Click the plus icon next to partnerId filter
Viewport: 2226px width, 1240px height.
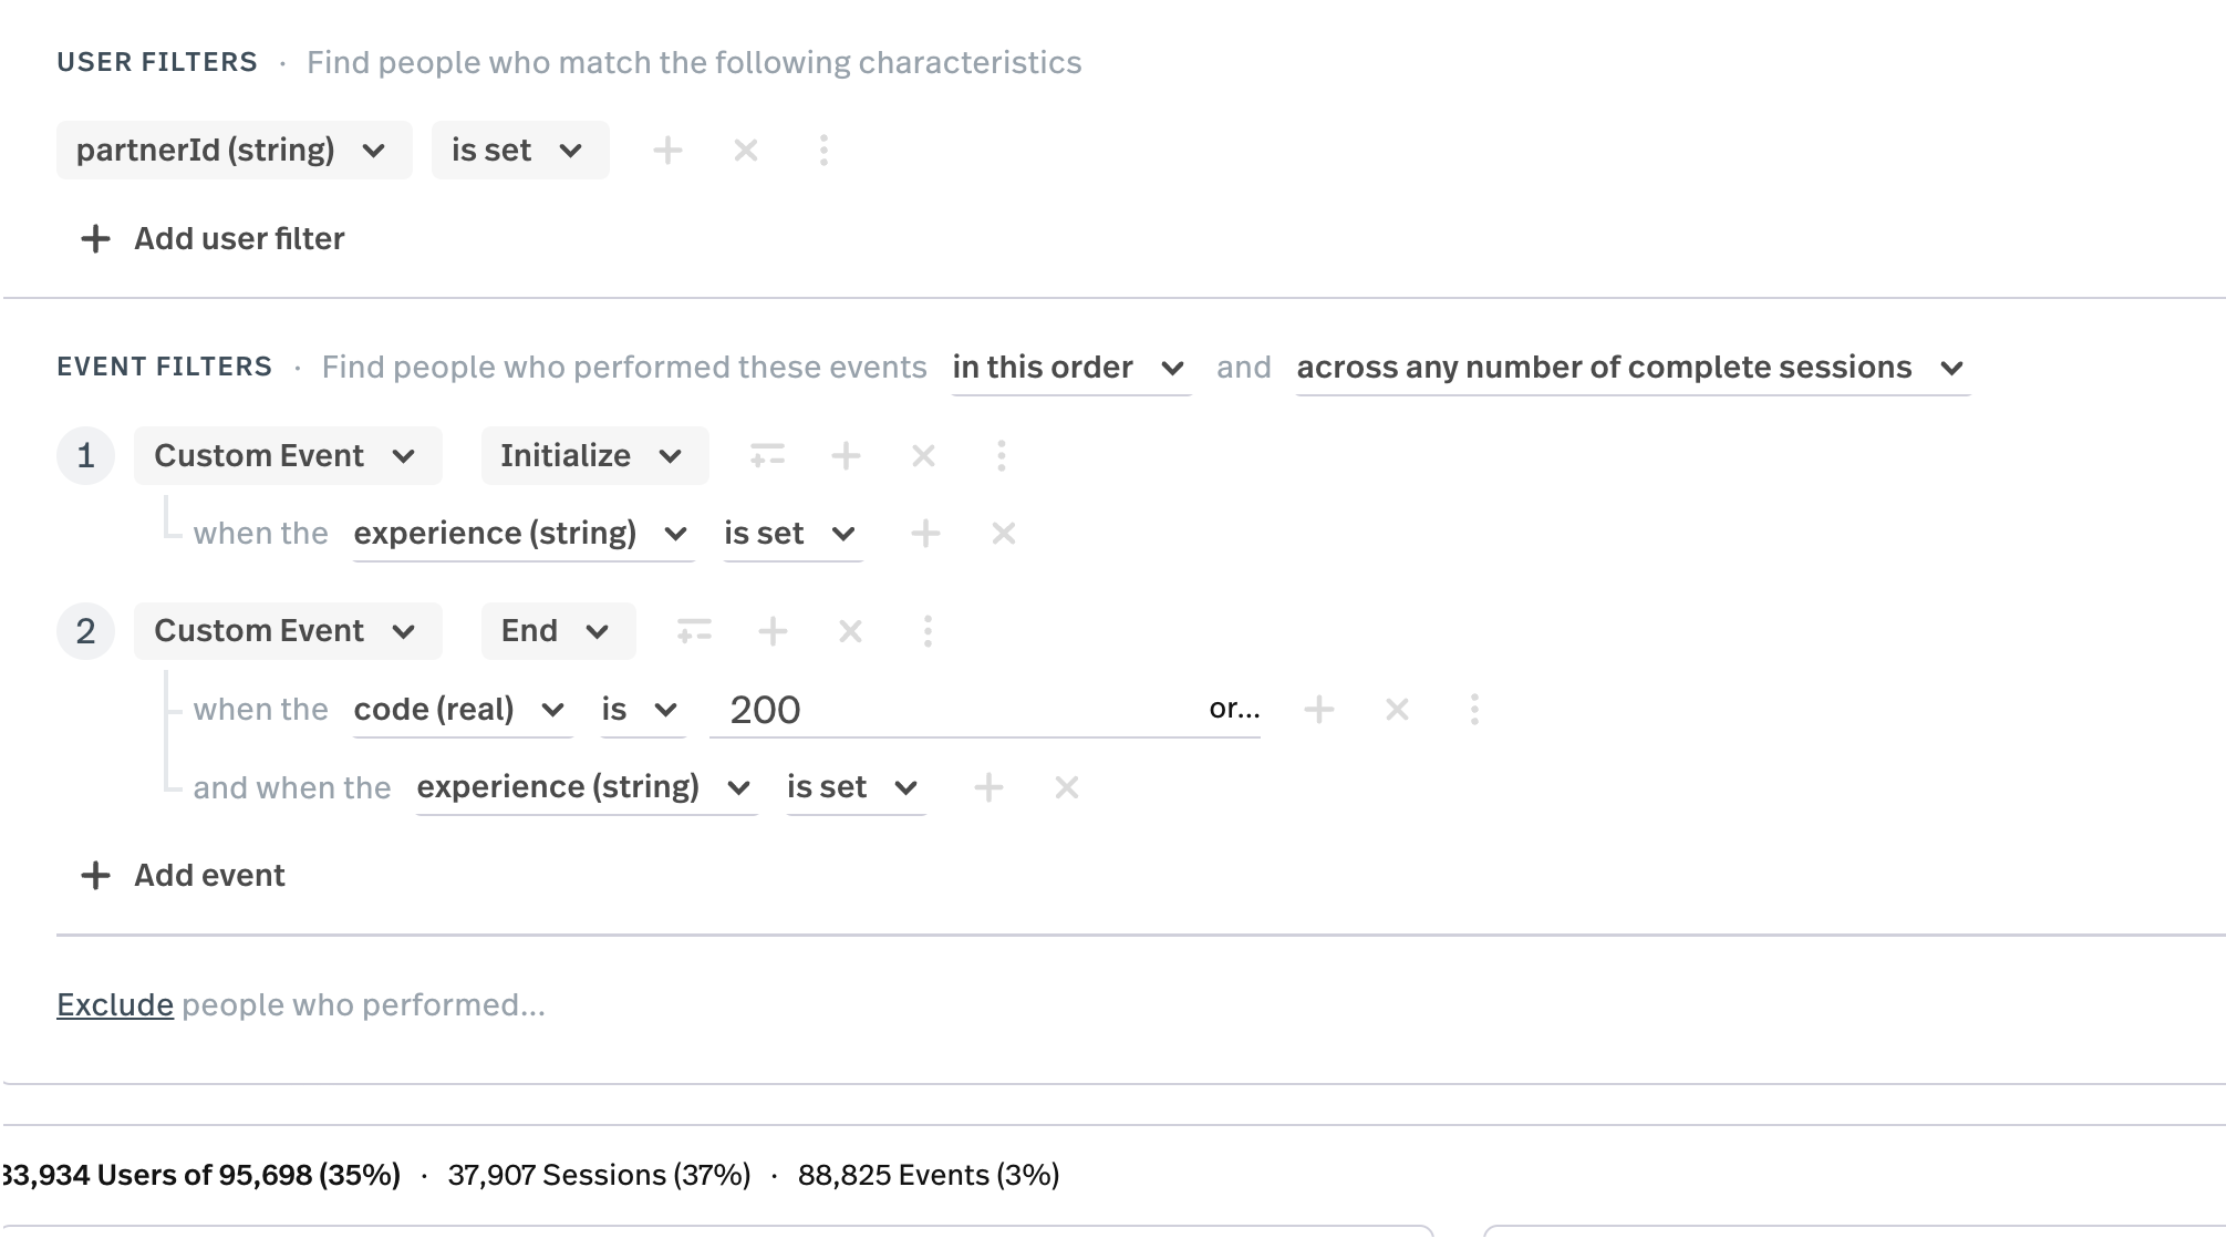pyautogui.click(x=667, y=150)
